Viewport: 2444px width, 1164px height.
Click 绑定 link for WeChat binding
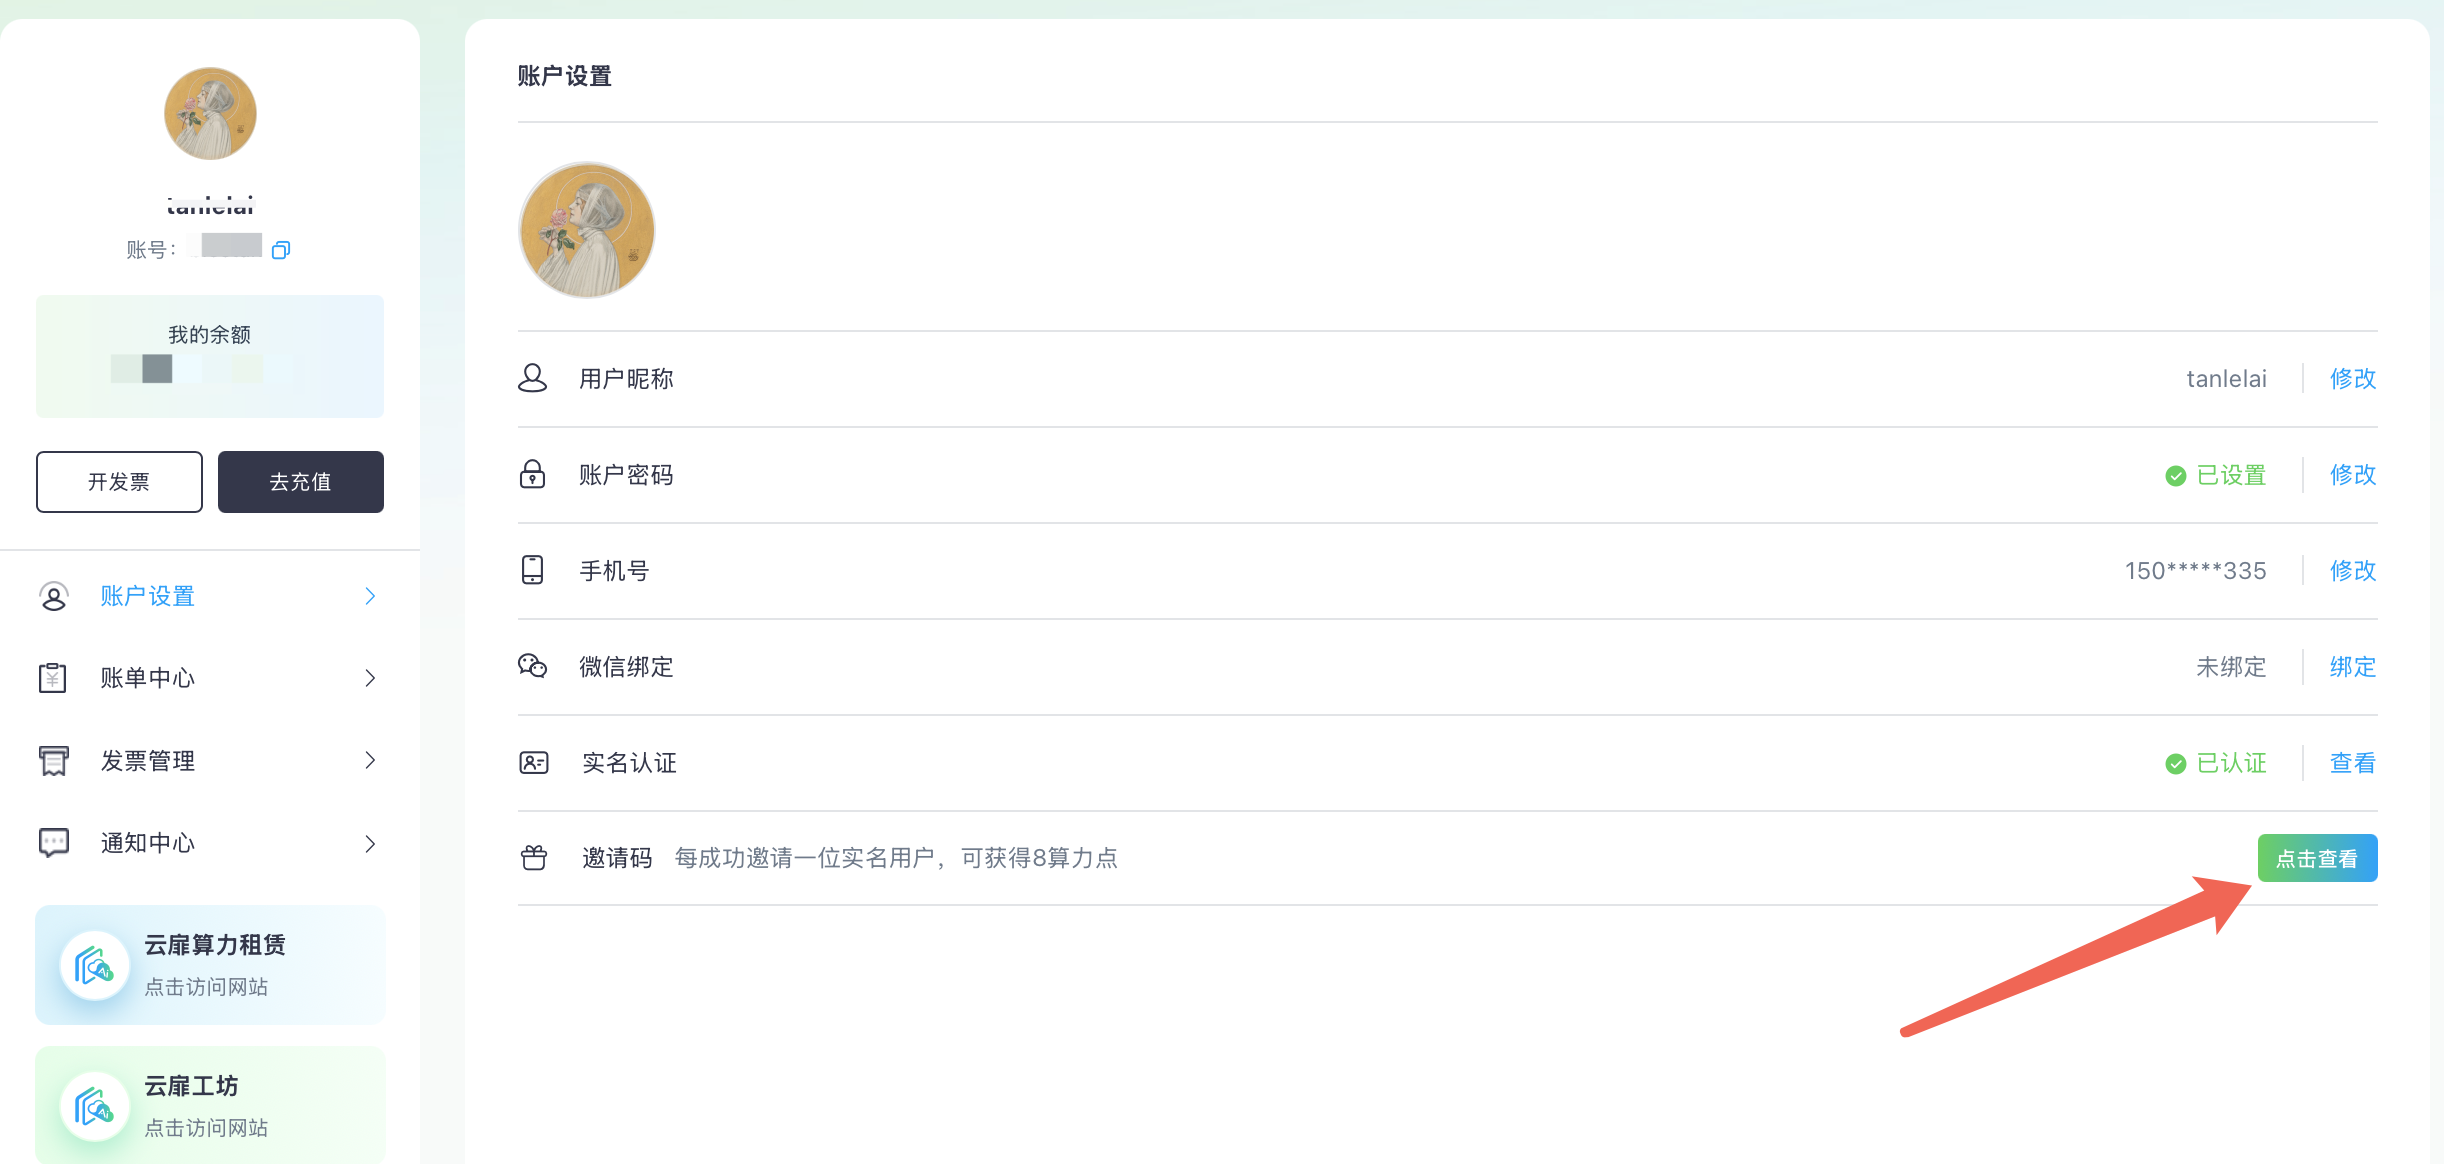[2352, 667]
